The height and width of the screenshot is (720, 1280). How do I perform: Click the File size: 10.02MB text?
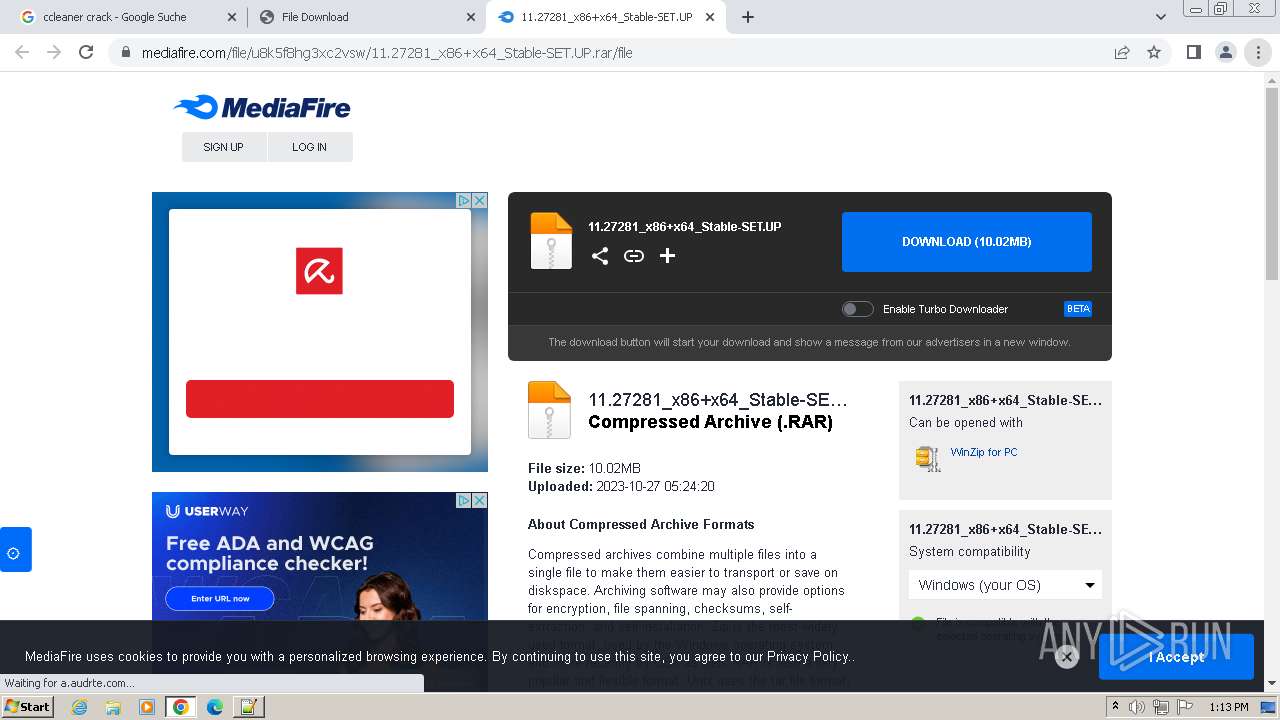click(584, 468)
